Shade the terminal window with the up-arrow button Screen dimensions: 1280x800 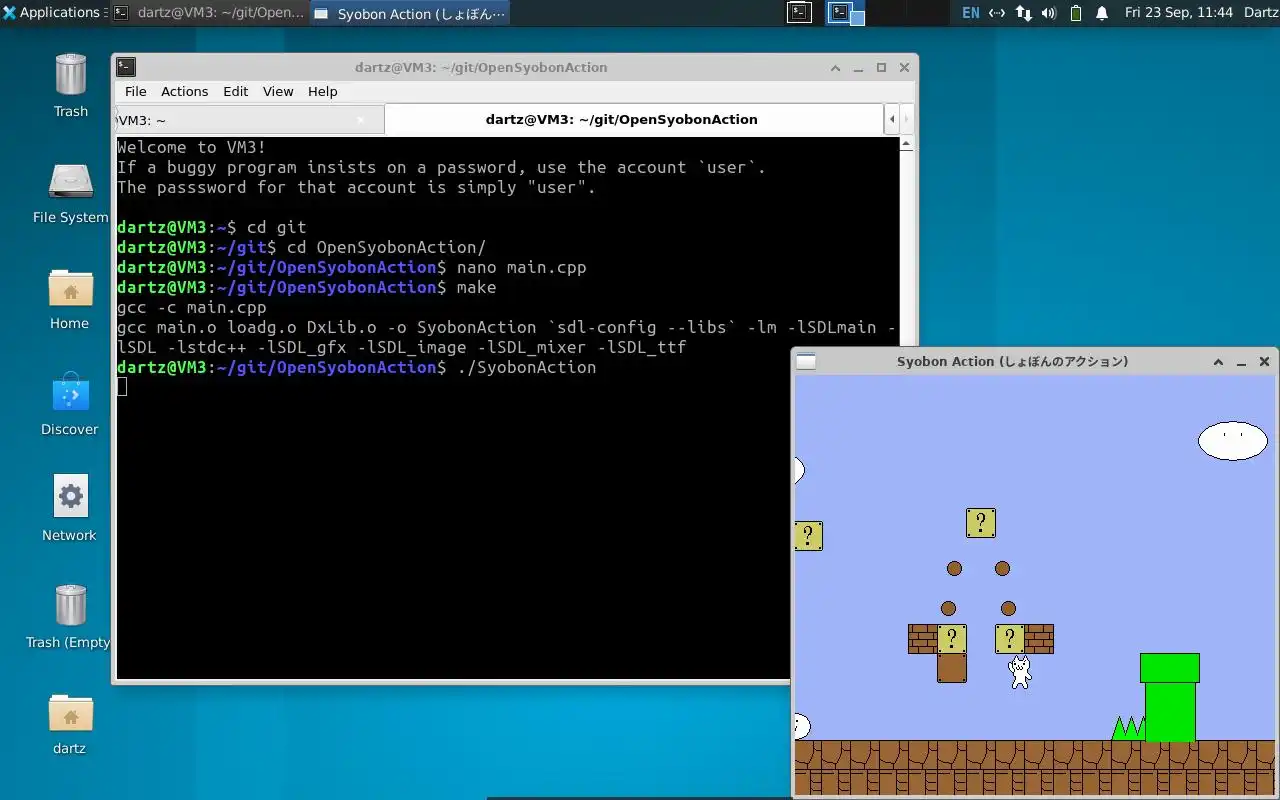[x=836, y=68]
